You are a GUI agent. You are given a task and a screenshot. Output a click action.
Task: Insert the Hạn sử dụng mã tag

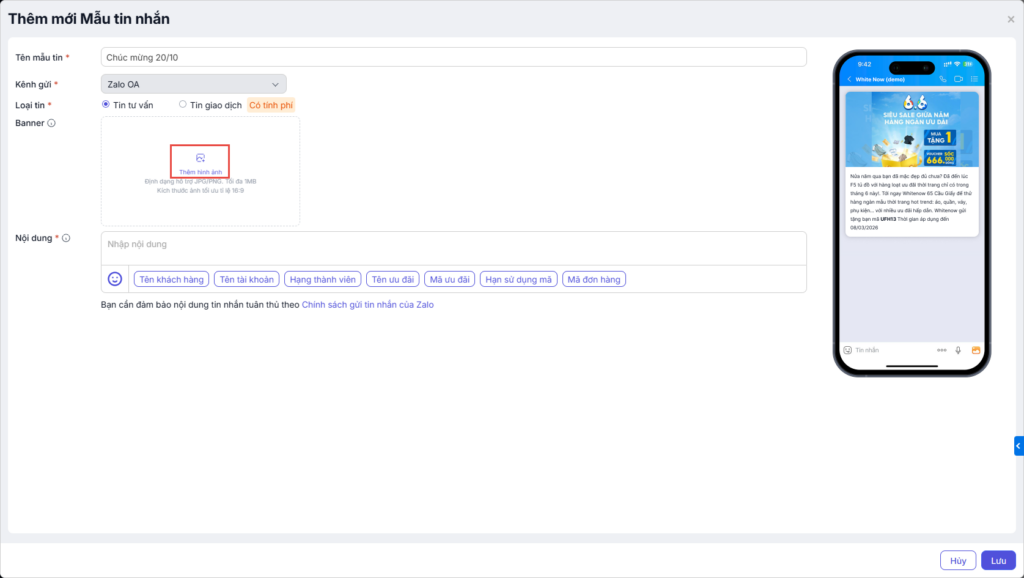click(519, 280)
